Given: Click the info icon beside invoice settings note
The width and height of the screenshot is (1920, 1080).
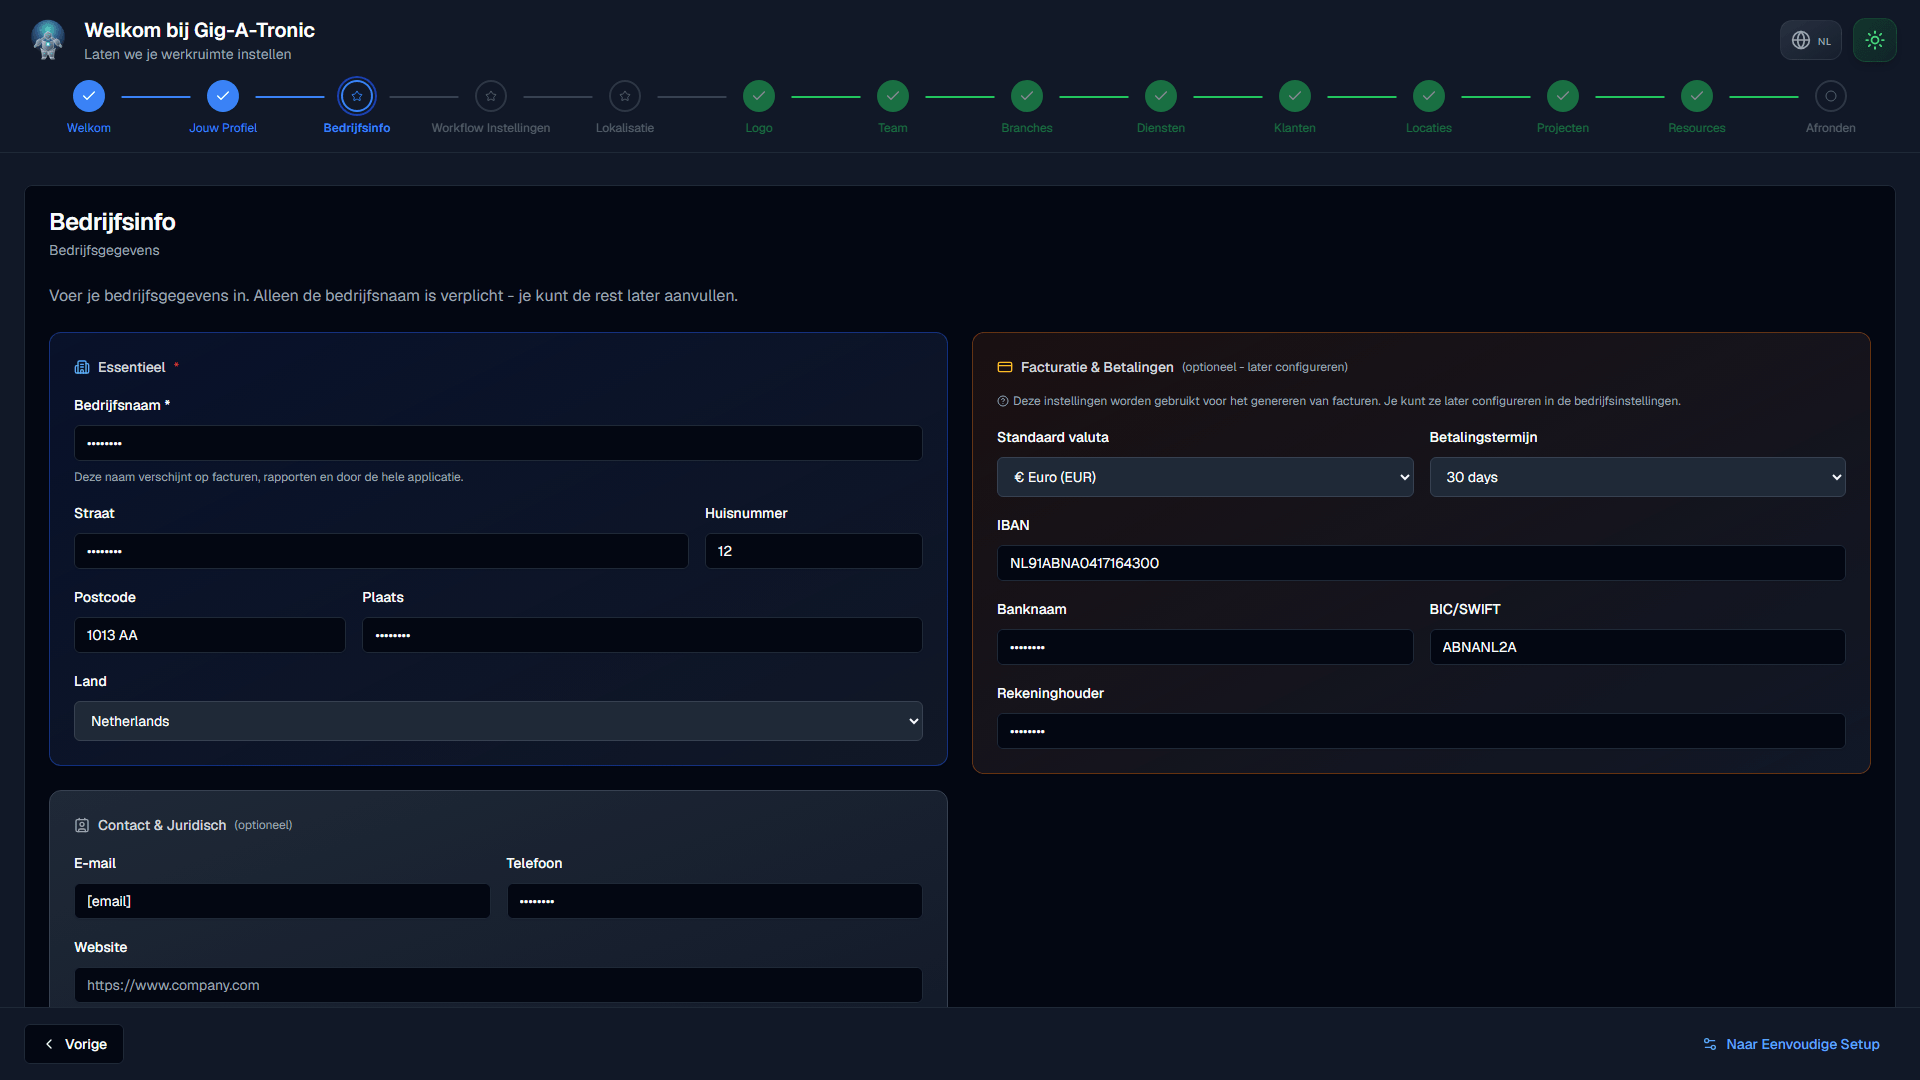Looking at the screenshot, I should coord(1003,401).
